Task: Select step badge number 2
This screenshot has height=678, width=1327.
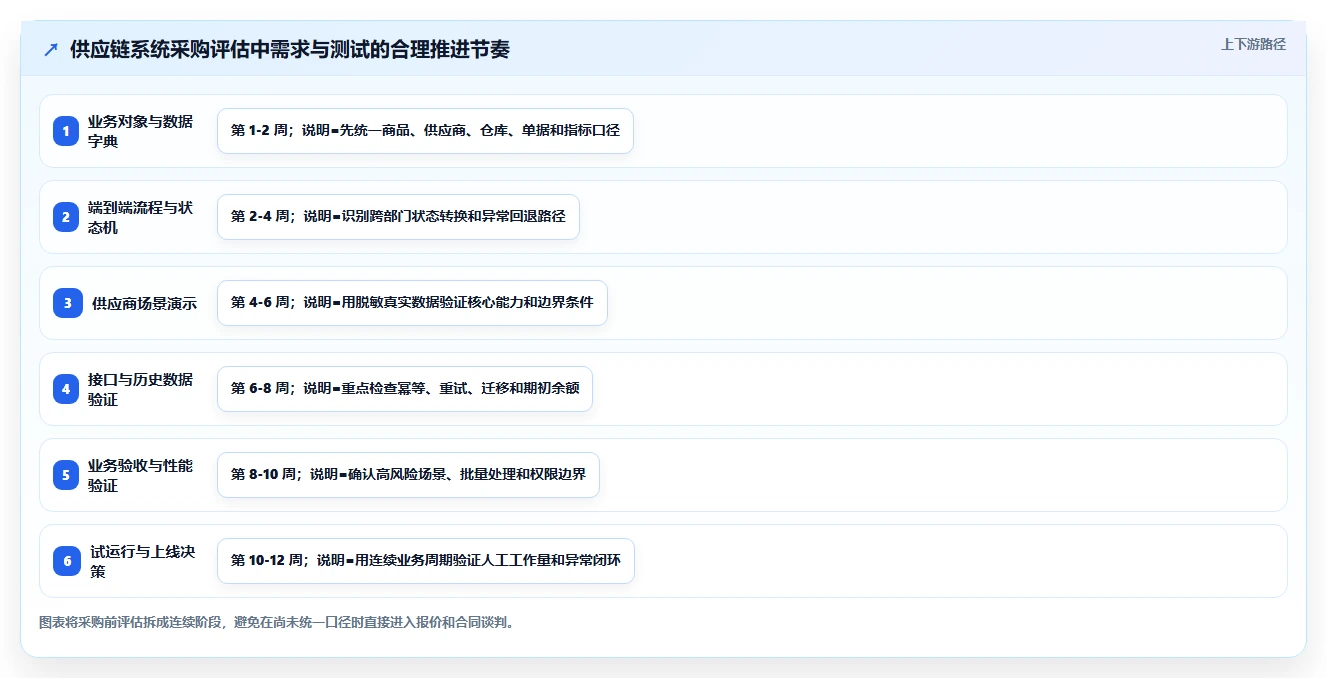Action: (66, 217)
